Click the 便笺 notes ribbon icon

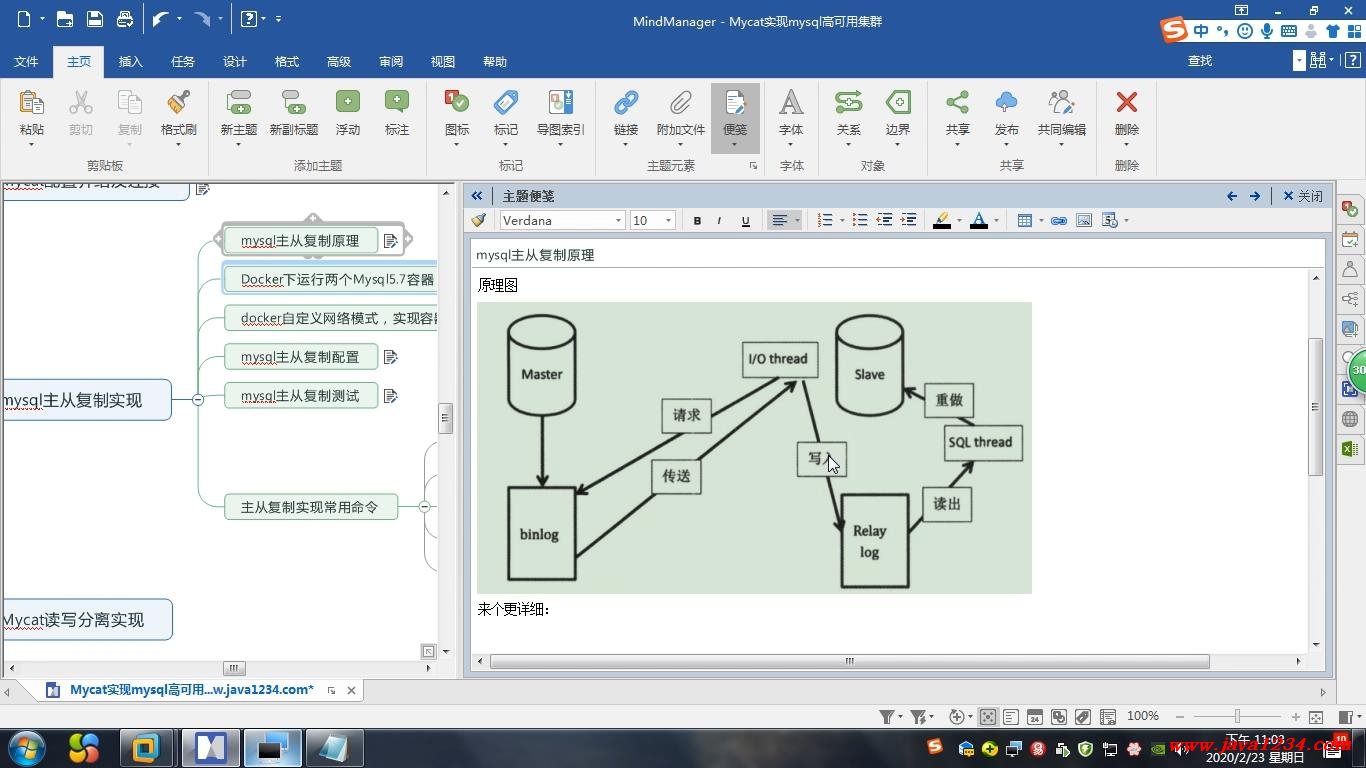pyautogui.click(x=735, y=104)
